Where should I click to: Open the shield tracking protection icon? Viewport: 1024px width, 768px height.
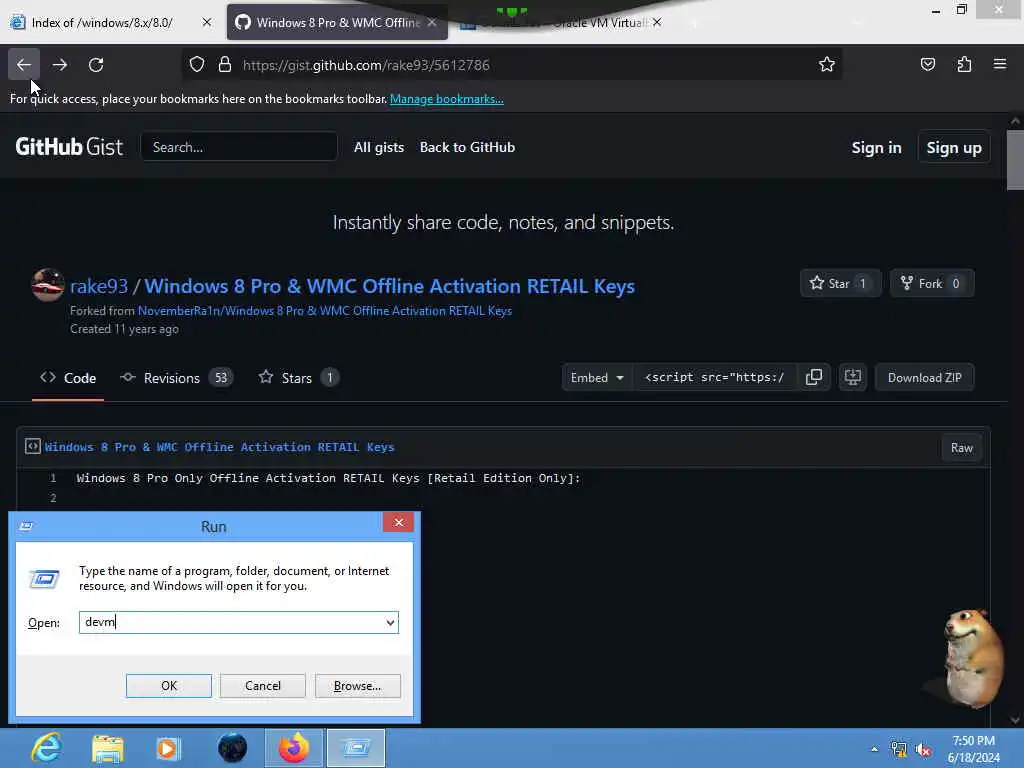pyautogui.click(x=197, y=65)
